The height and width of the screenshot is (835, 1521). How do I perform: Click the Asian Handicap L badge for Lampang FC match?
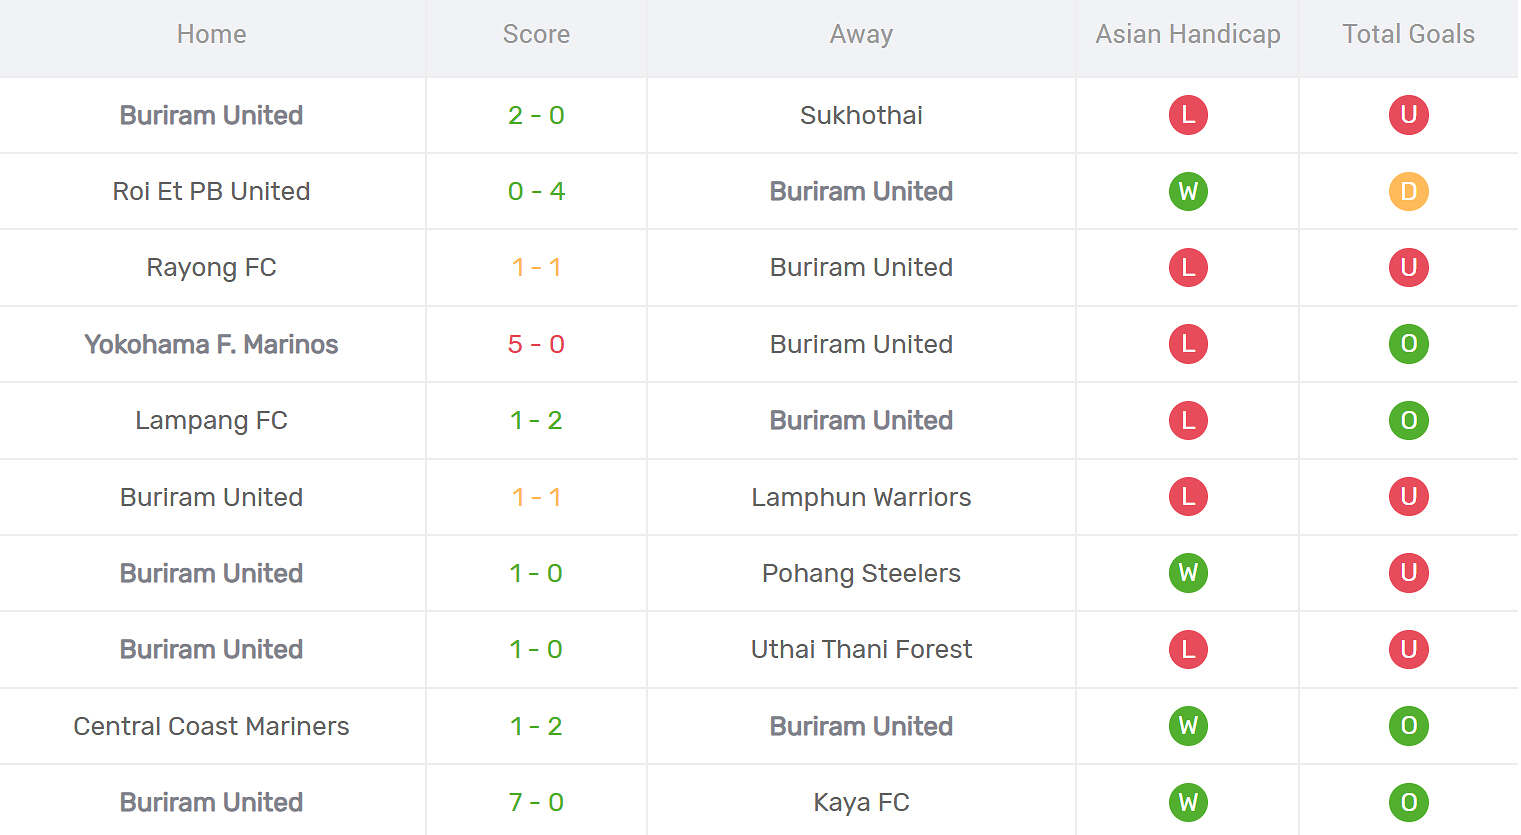tap(1188, 420)
